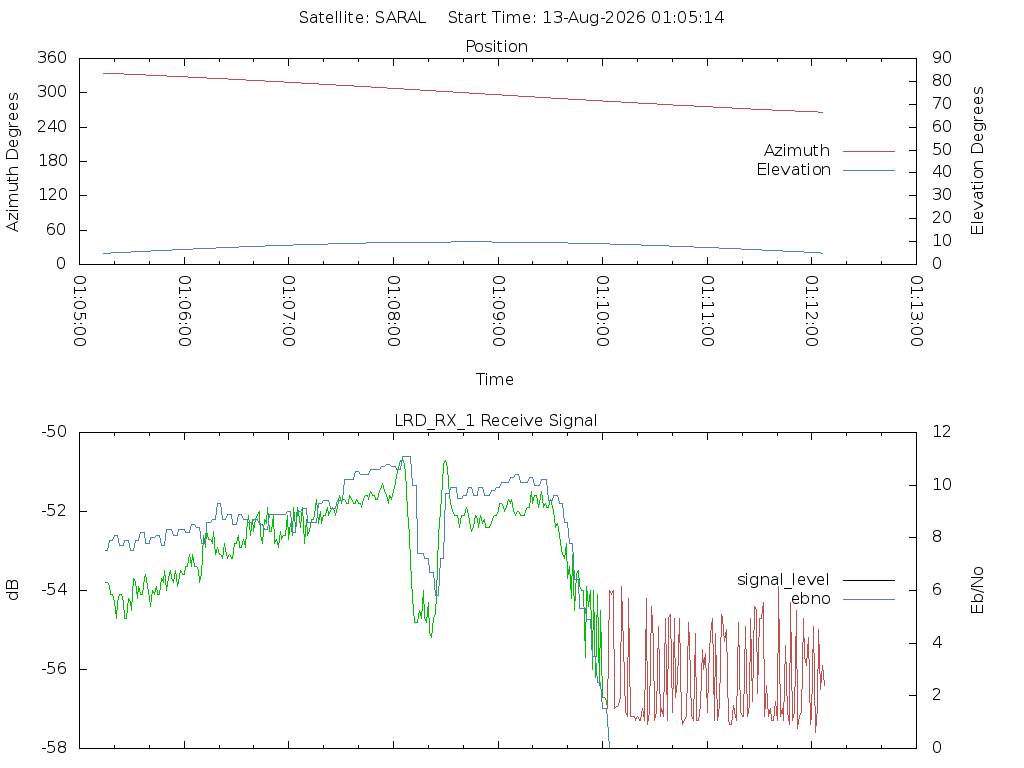
Task: Click the -56 dB axis value
Action: (x=54, y=669)
